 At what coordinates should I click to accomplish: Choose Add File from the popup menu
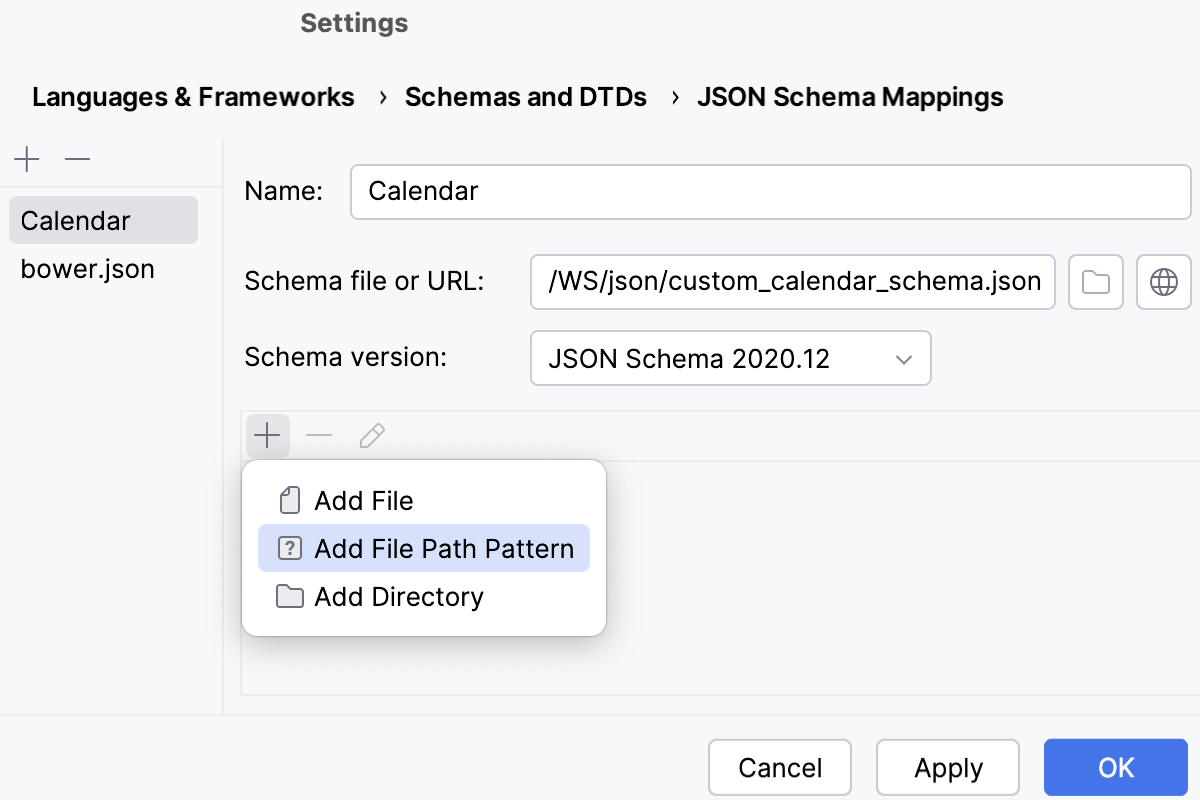(364, 500)
